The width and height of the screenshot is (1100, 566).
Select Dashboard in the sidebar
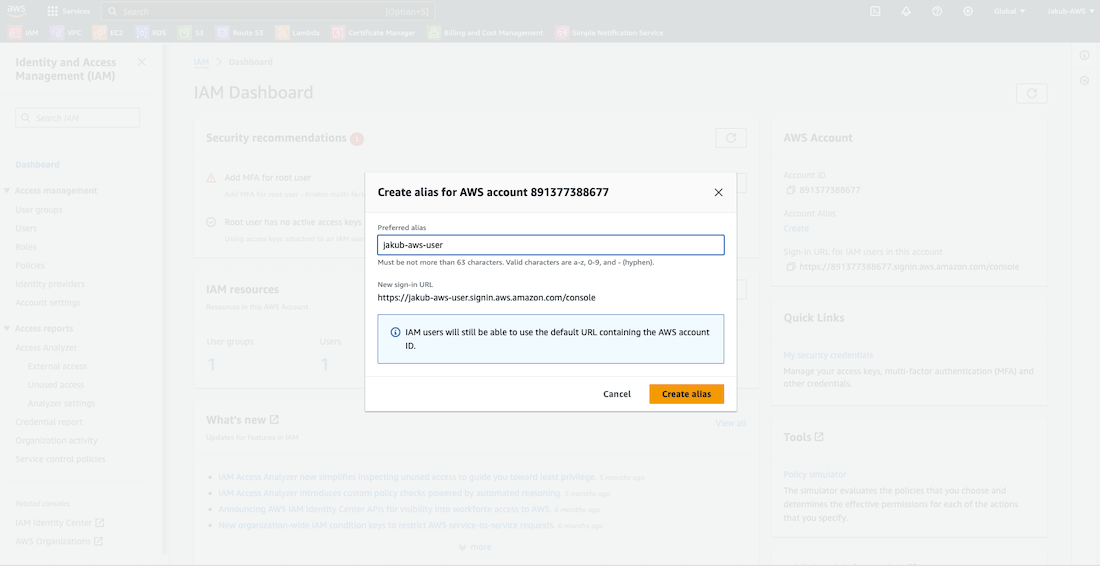[x=37, y=165]
